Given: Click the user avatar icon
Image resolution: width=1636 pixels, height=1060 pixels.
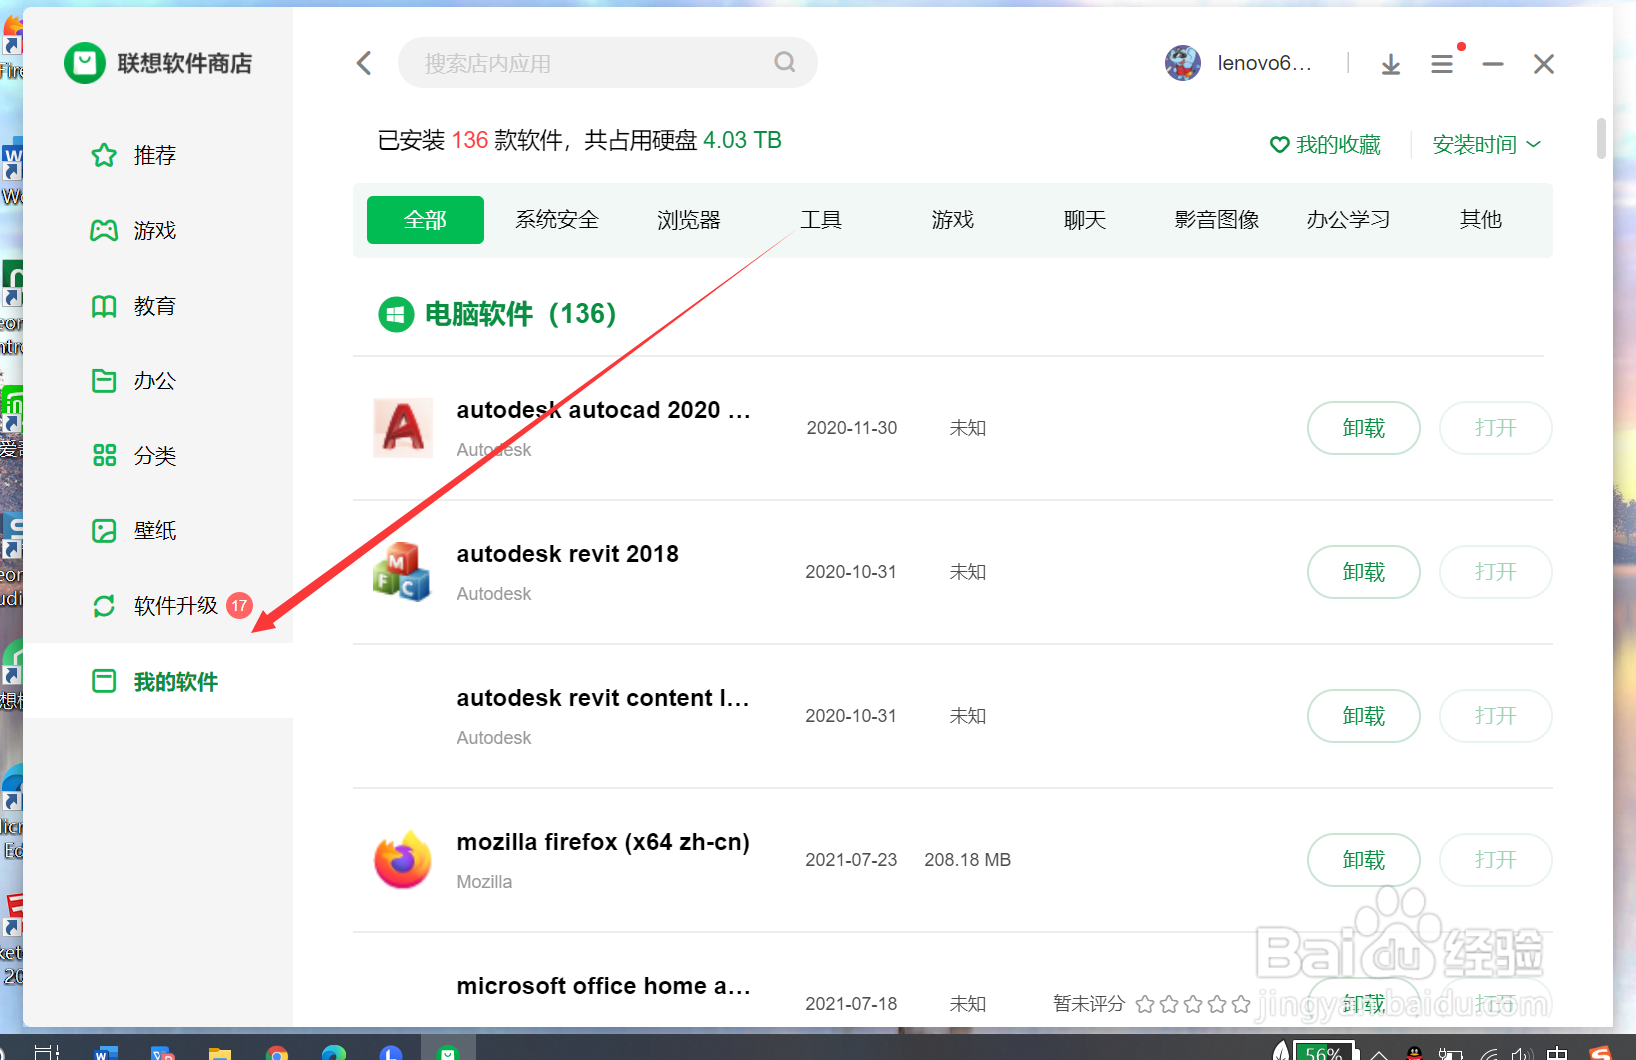Looking at the screenshot, I should click(x=1183, y=63).
